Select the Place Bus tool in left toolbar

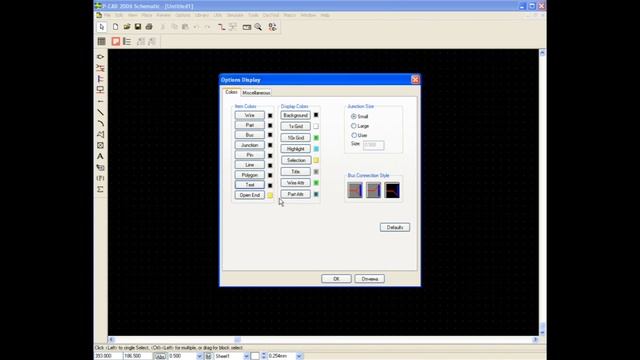(100, 79)
